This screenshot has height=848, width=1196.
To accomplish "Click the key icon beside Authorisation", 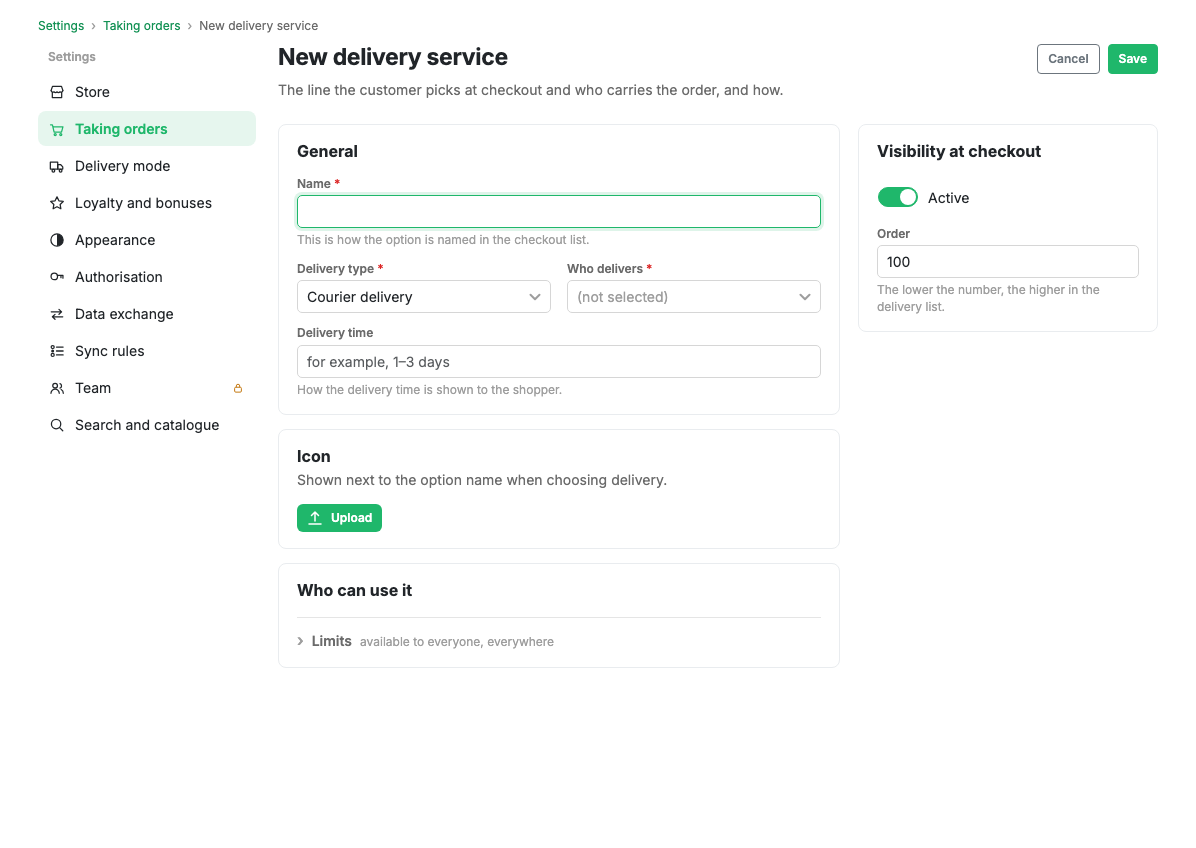I will click(x=57, y=278).
